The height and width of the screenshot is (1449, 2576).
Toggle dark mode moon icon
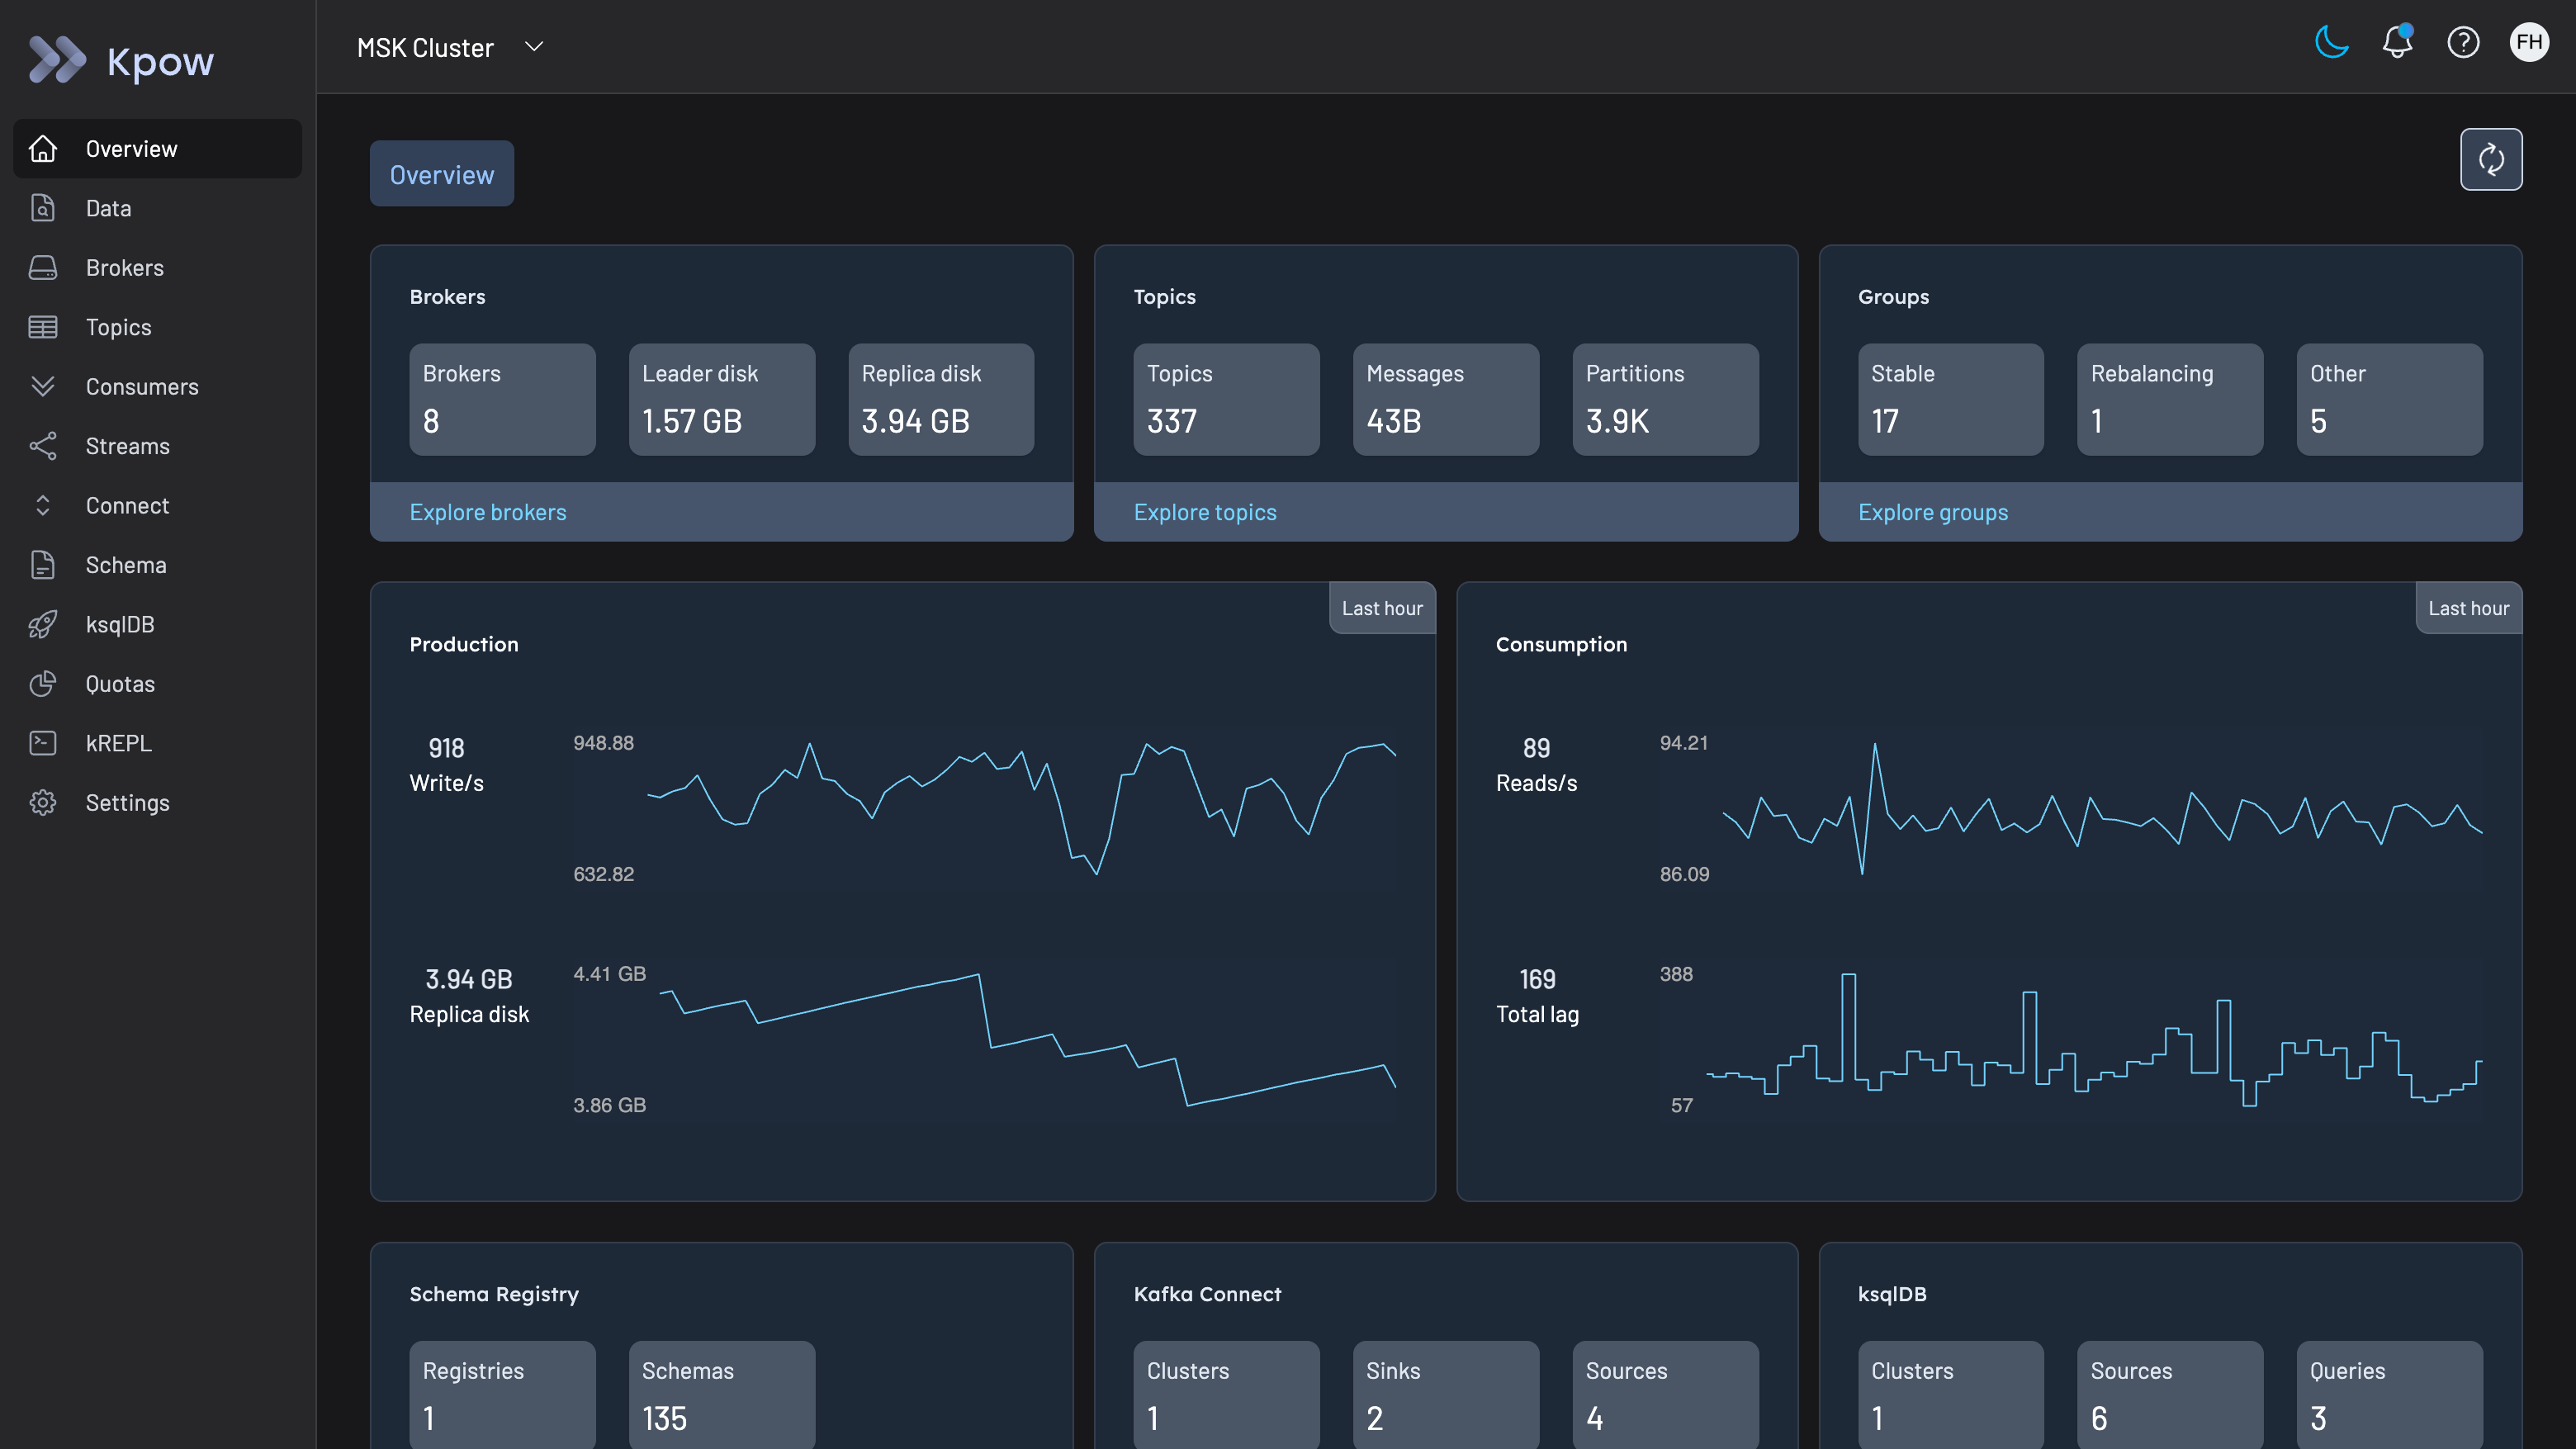2331,43
